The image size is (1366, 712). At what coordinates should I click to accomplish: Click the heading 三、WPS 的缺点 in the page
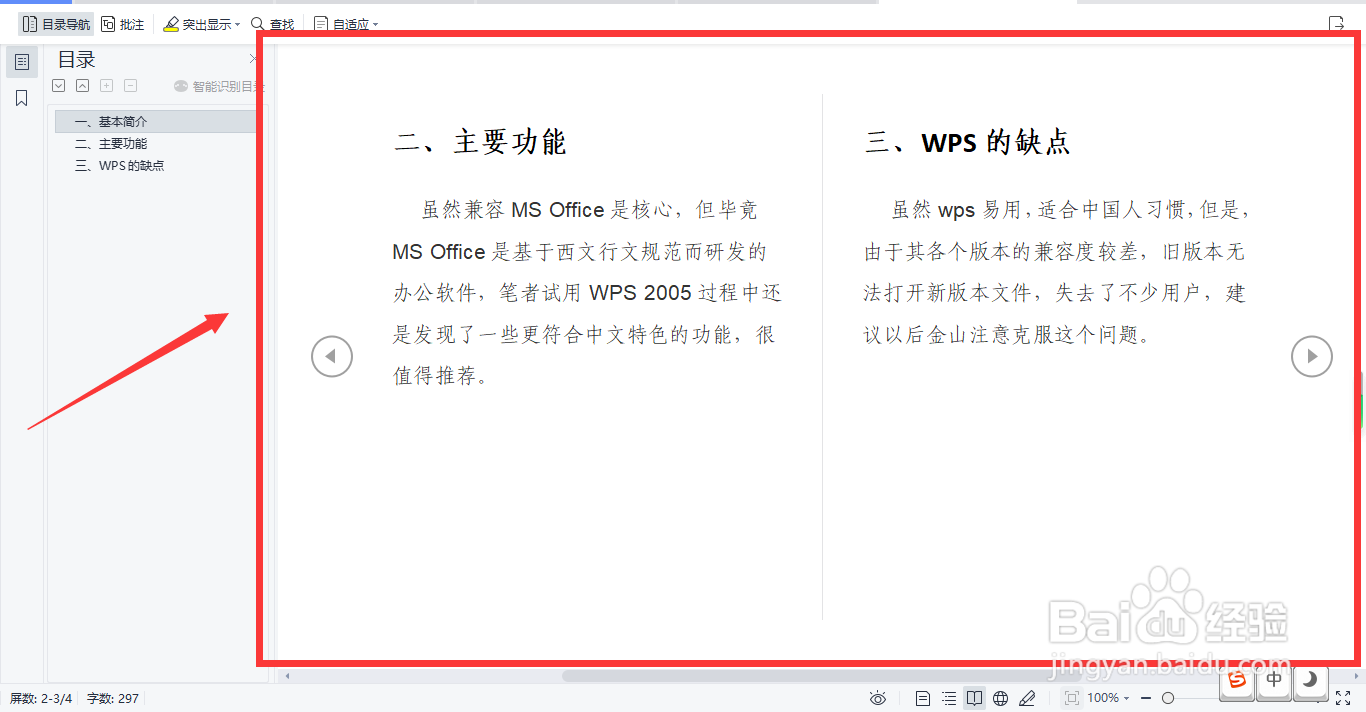pyautogui.click(x=968, y=142)
